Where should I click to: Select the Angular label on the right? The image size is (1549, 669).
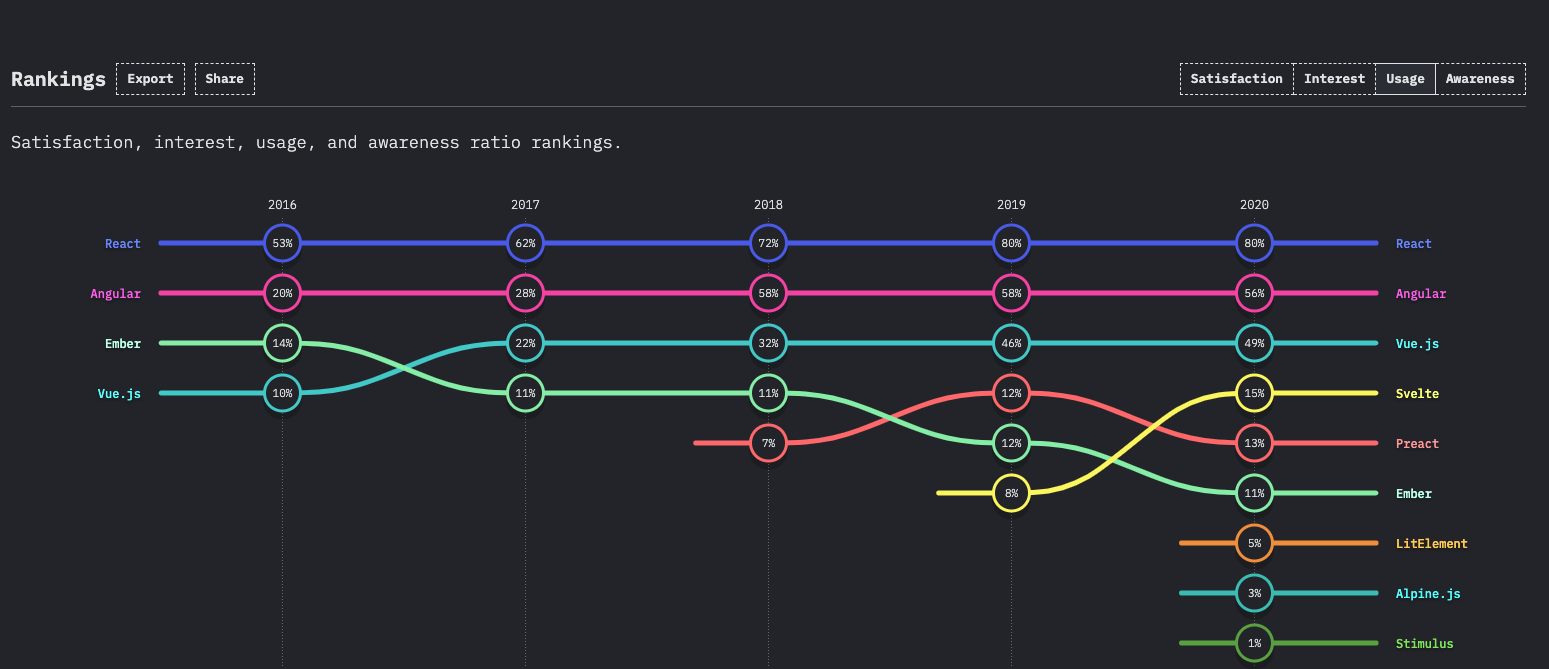(x=1421, y=293)
